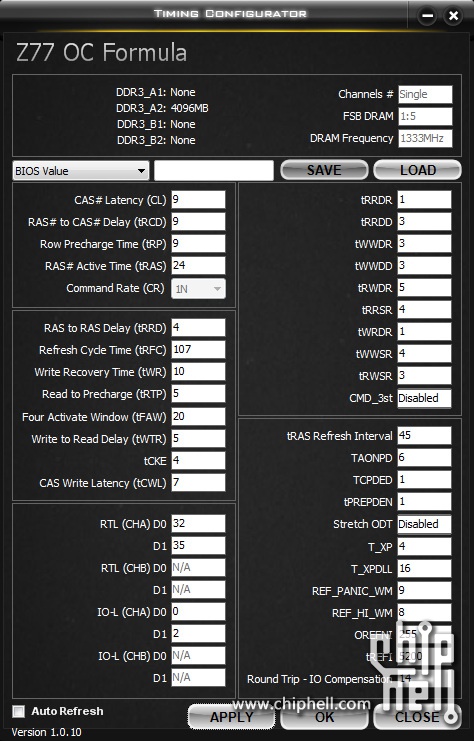Select the Refresh Cycle Time (tRFC) field
474x741 pixels.
(198, 350)
